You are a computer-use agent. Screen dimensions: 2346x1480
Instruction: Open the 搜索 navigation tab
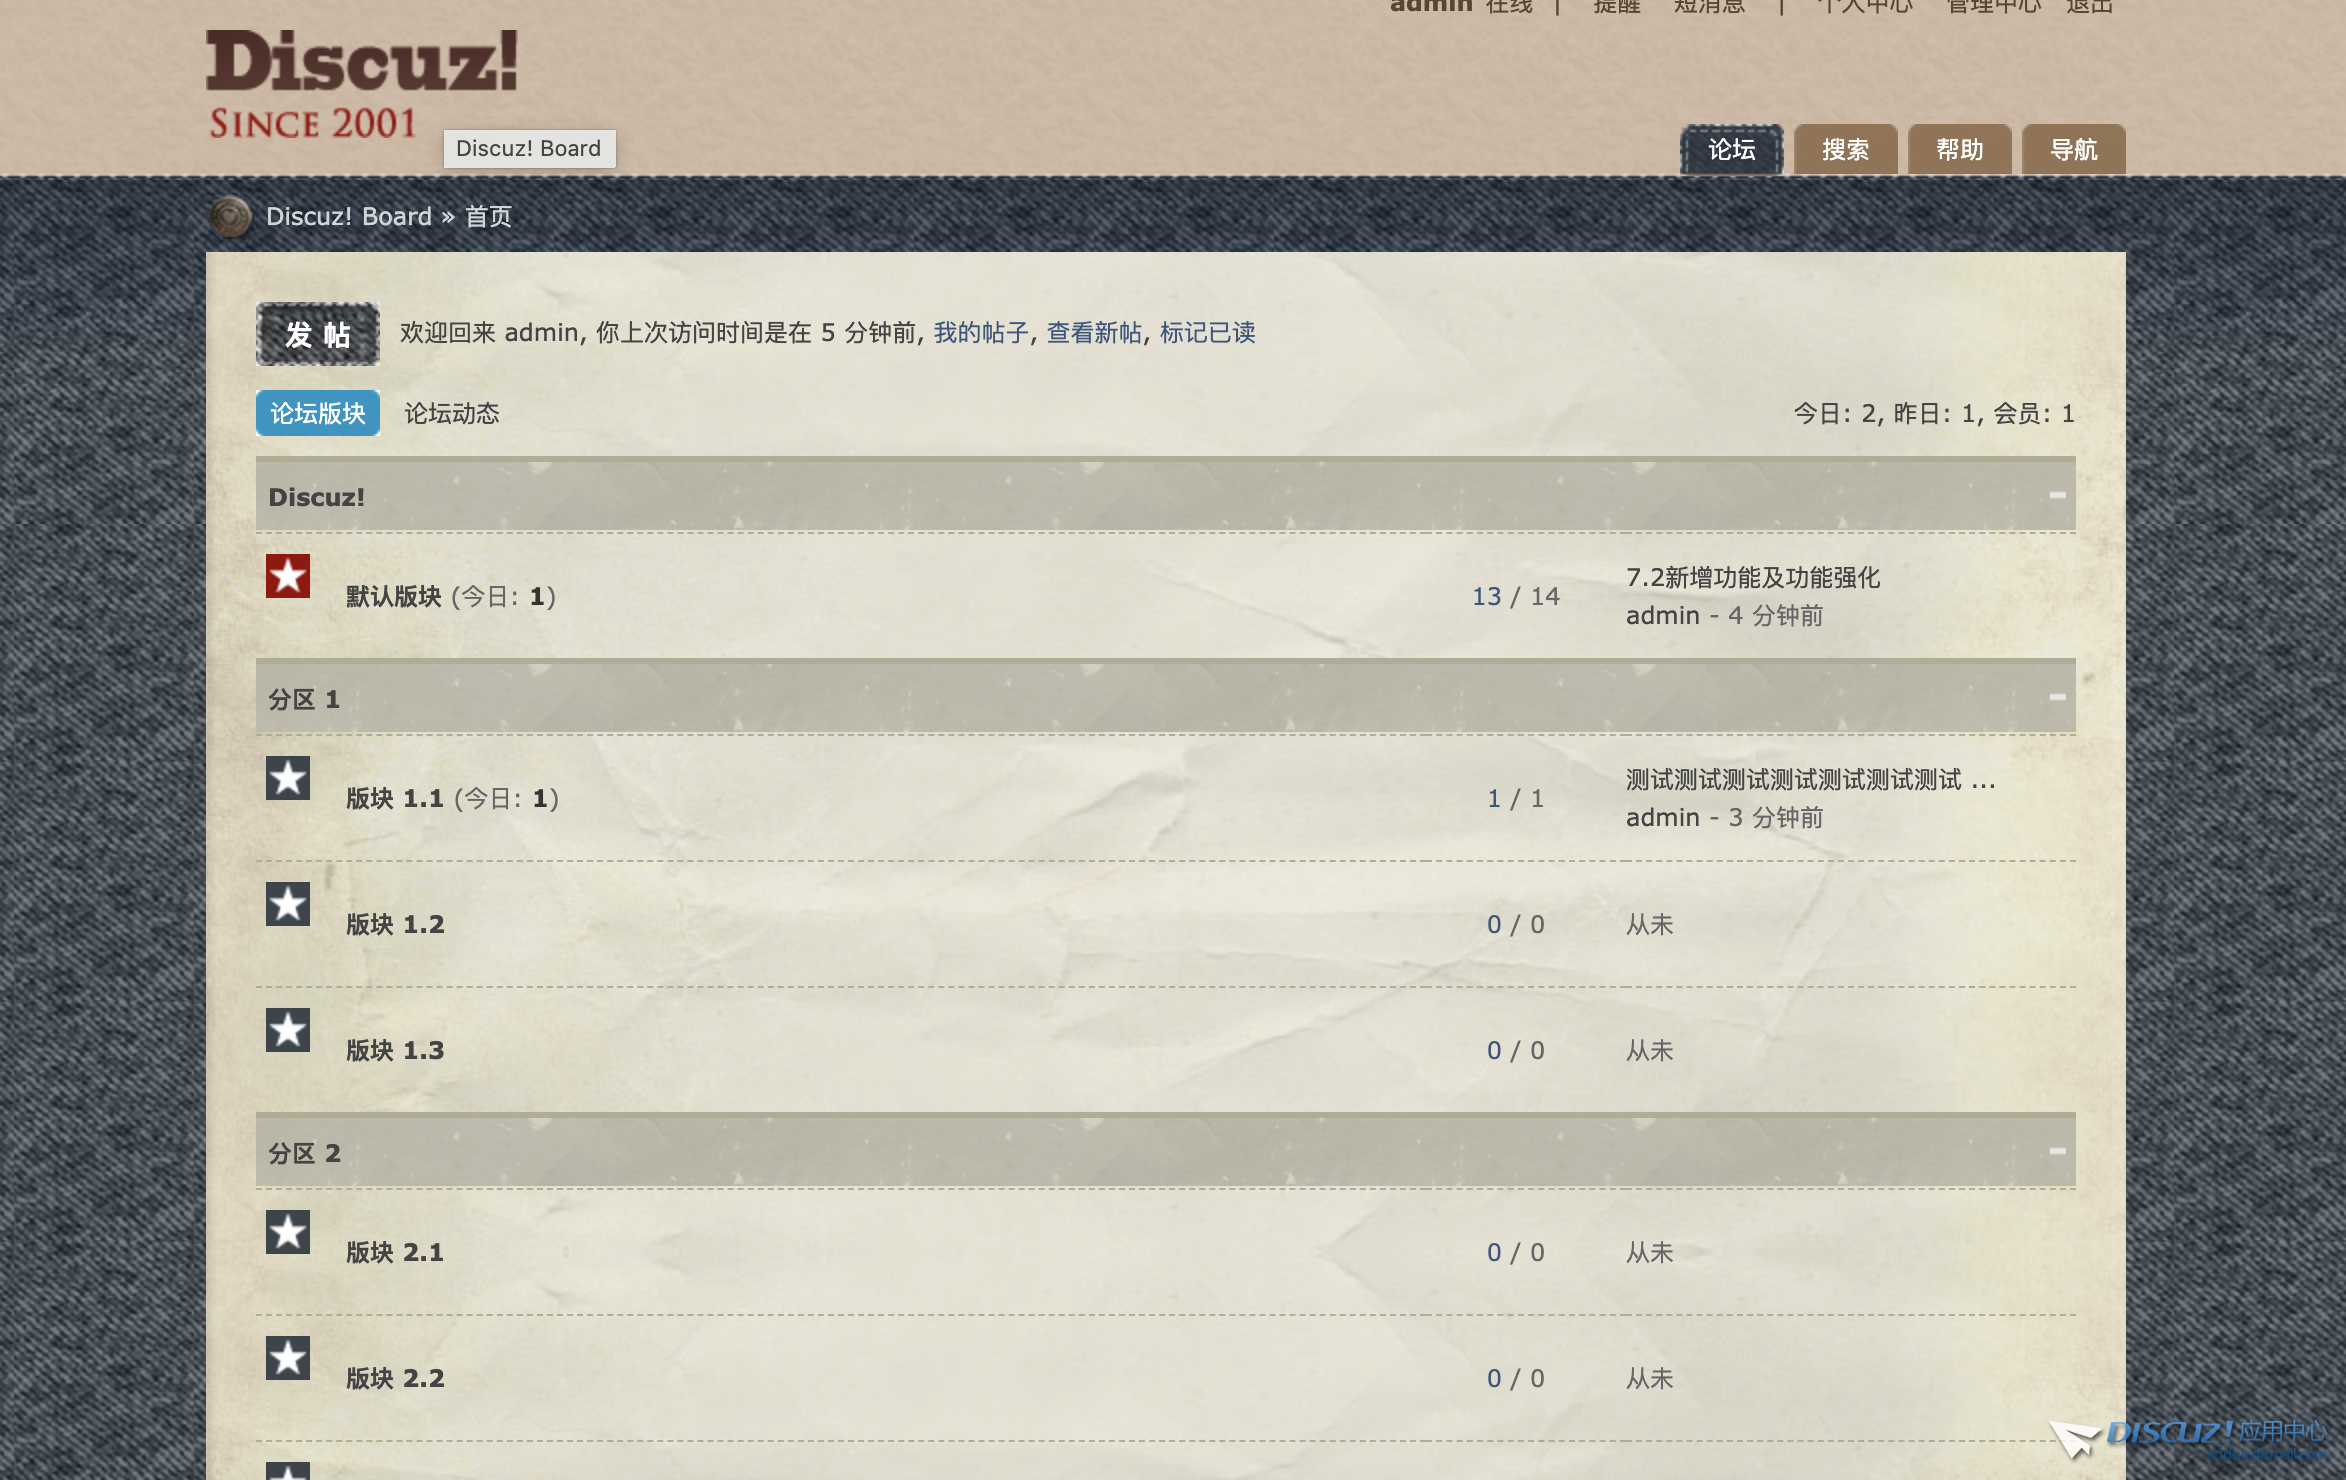(x=1846, y=150)
